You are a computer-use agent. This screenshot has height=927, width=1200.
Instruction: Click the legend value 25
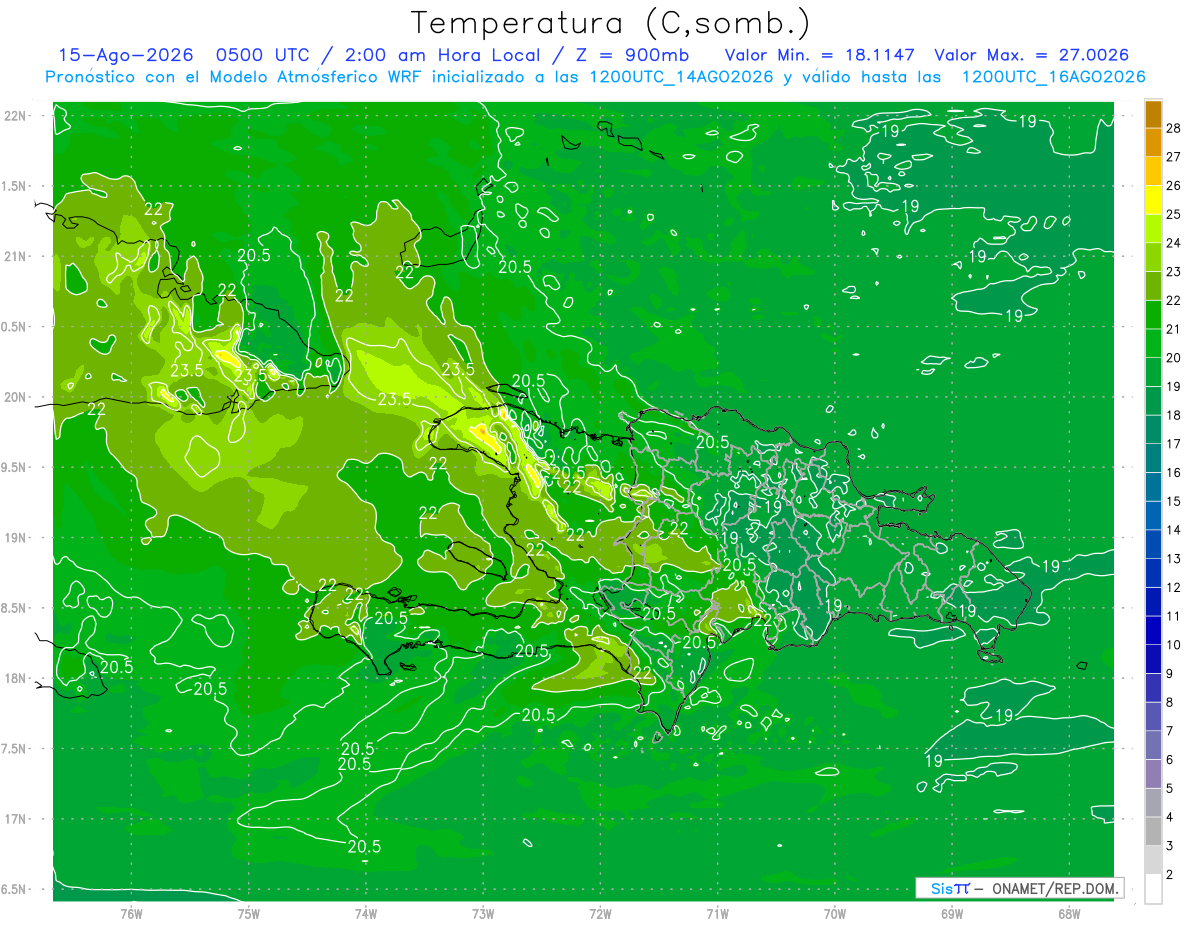tap(1173, 214)
